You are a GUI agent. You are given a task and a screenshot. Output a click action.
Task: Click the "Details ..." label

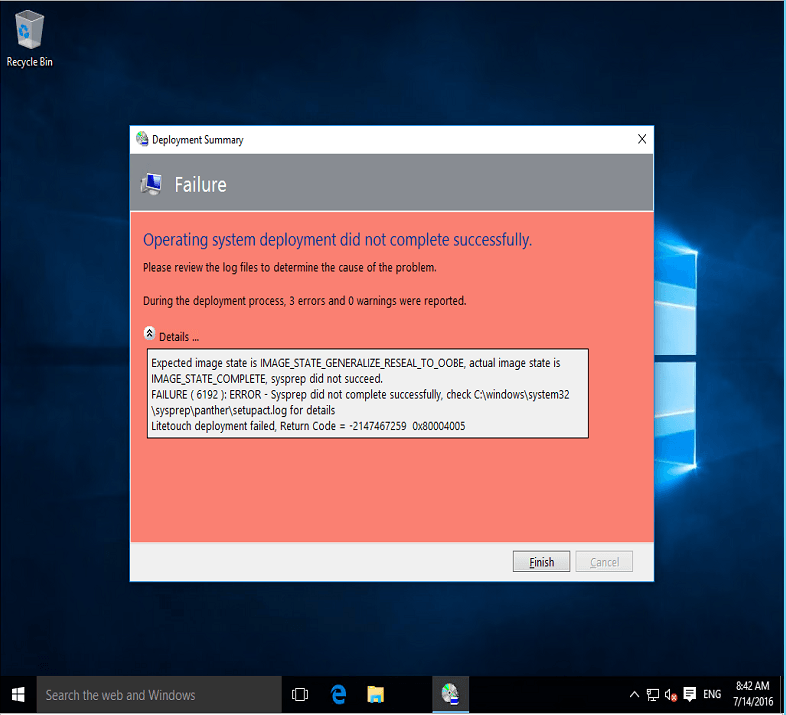pos(178,337)
